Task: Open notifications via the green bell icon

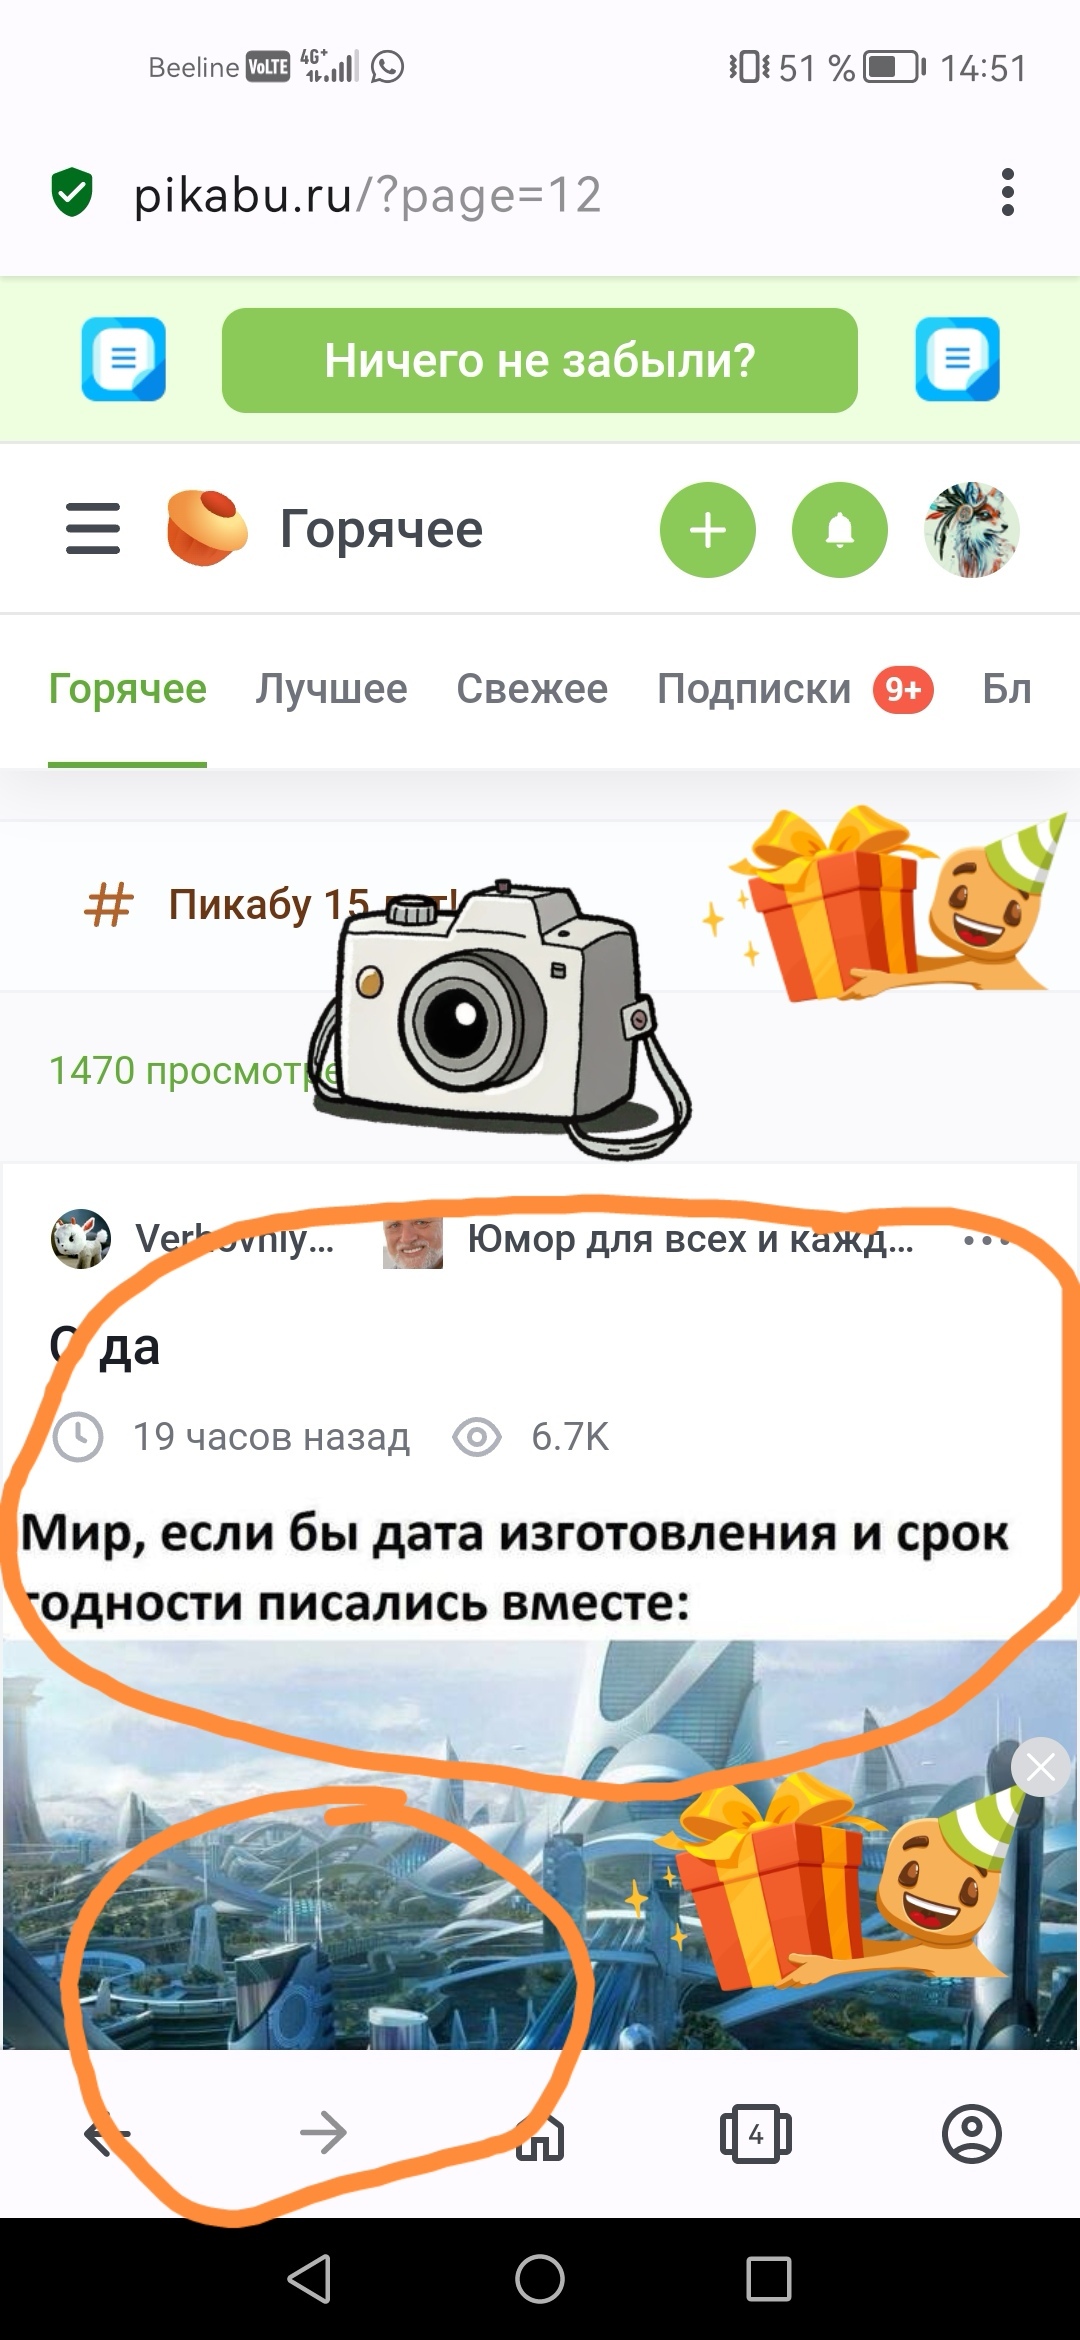Action: coord(840,530)
